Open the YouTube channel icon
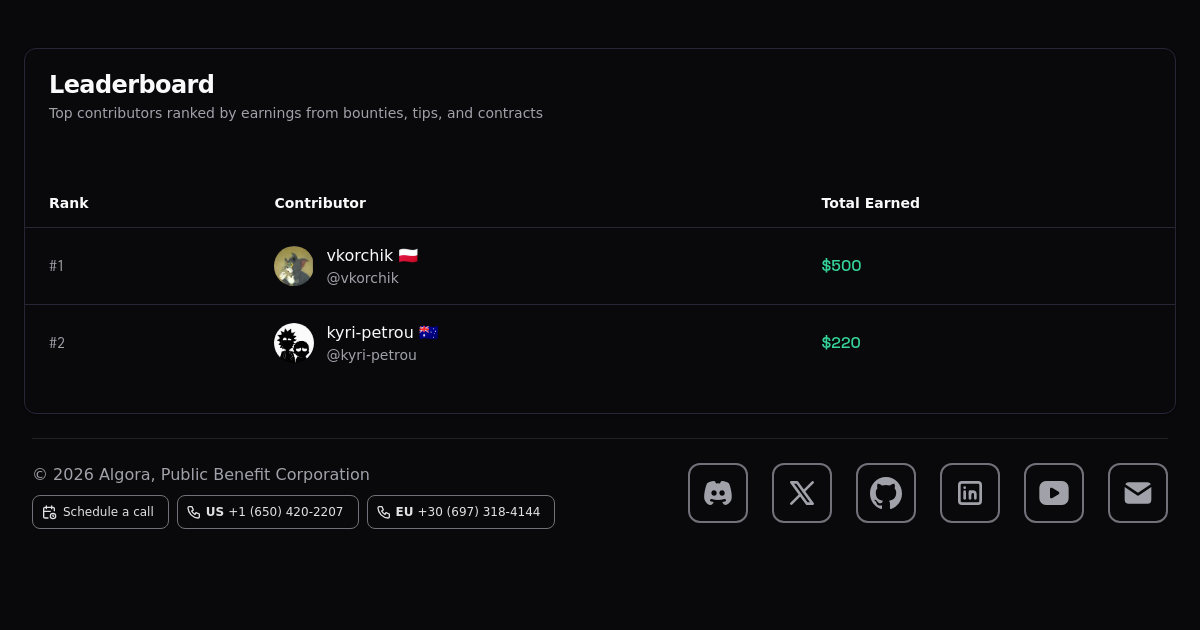 click(x=1054, y=493)
